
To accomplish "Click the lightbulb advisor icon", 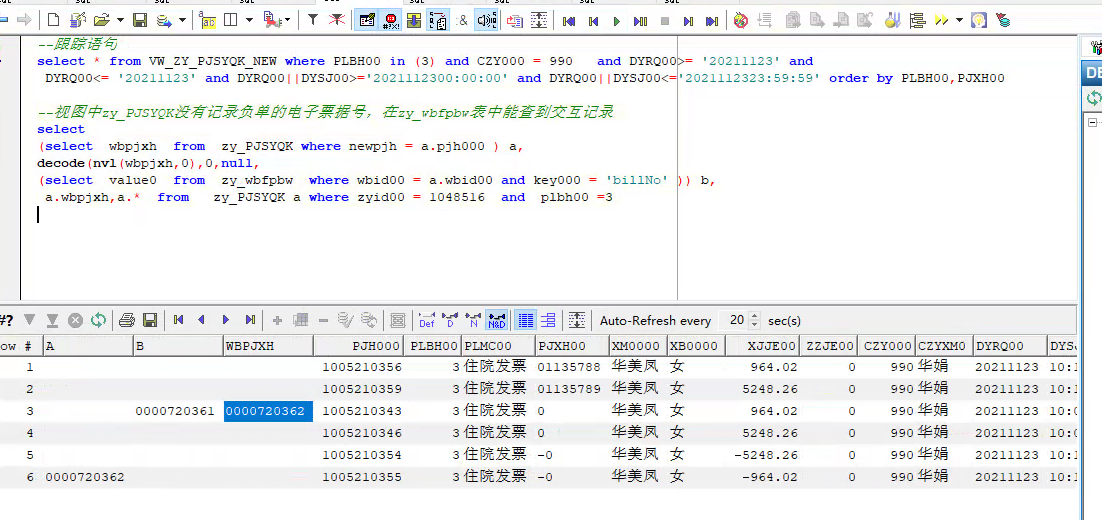I will (979, 20).
